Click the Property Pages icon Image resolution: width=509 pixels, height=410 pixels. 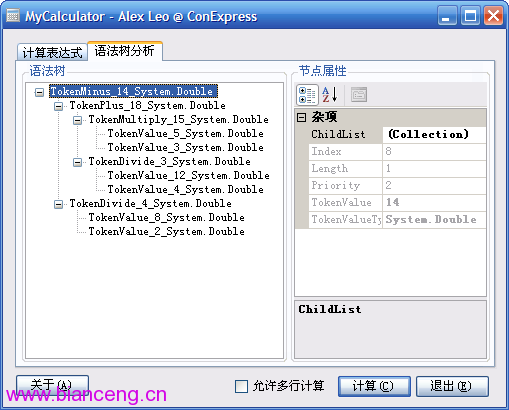click(x=359, y=95)
